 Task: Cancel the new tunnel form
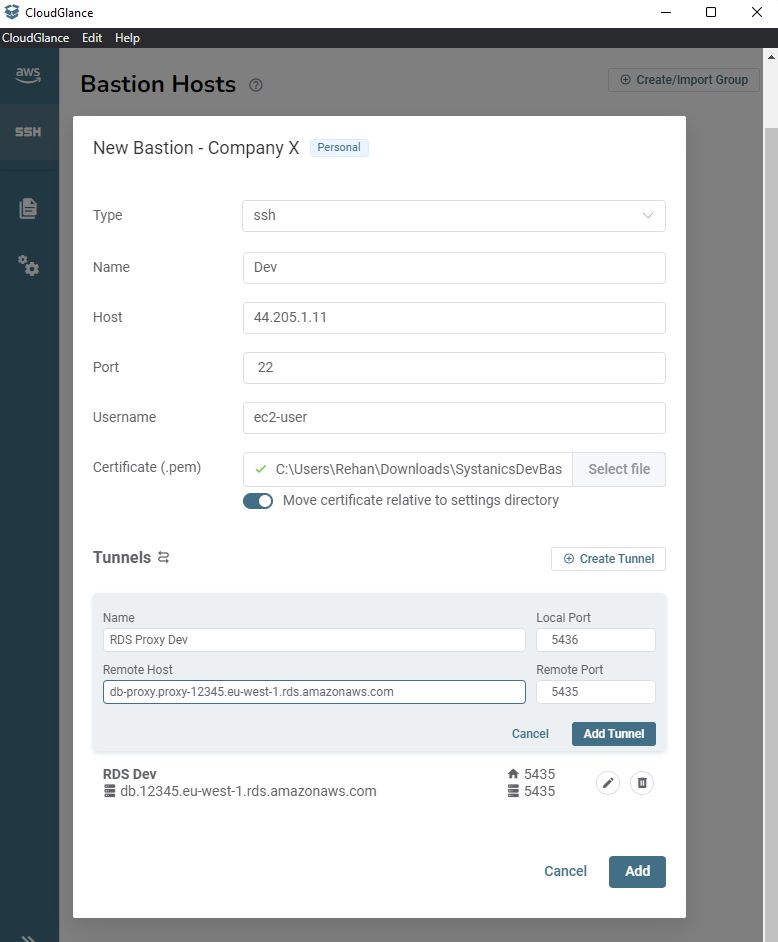(530, 734)
